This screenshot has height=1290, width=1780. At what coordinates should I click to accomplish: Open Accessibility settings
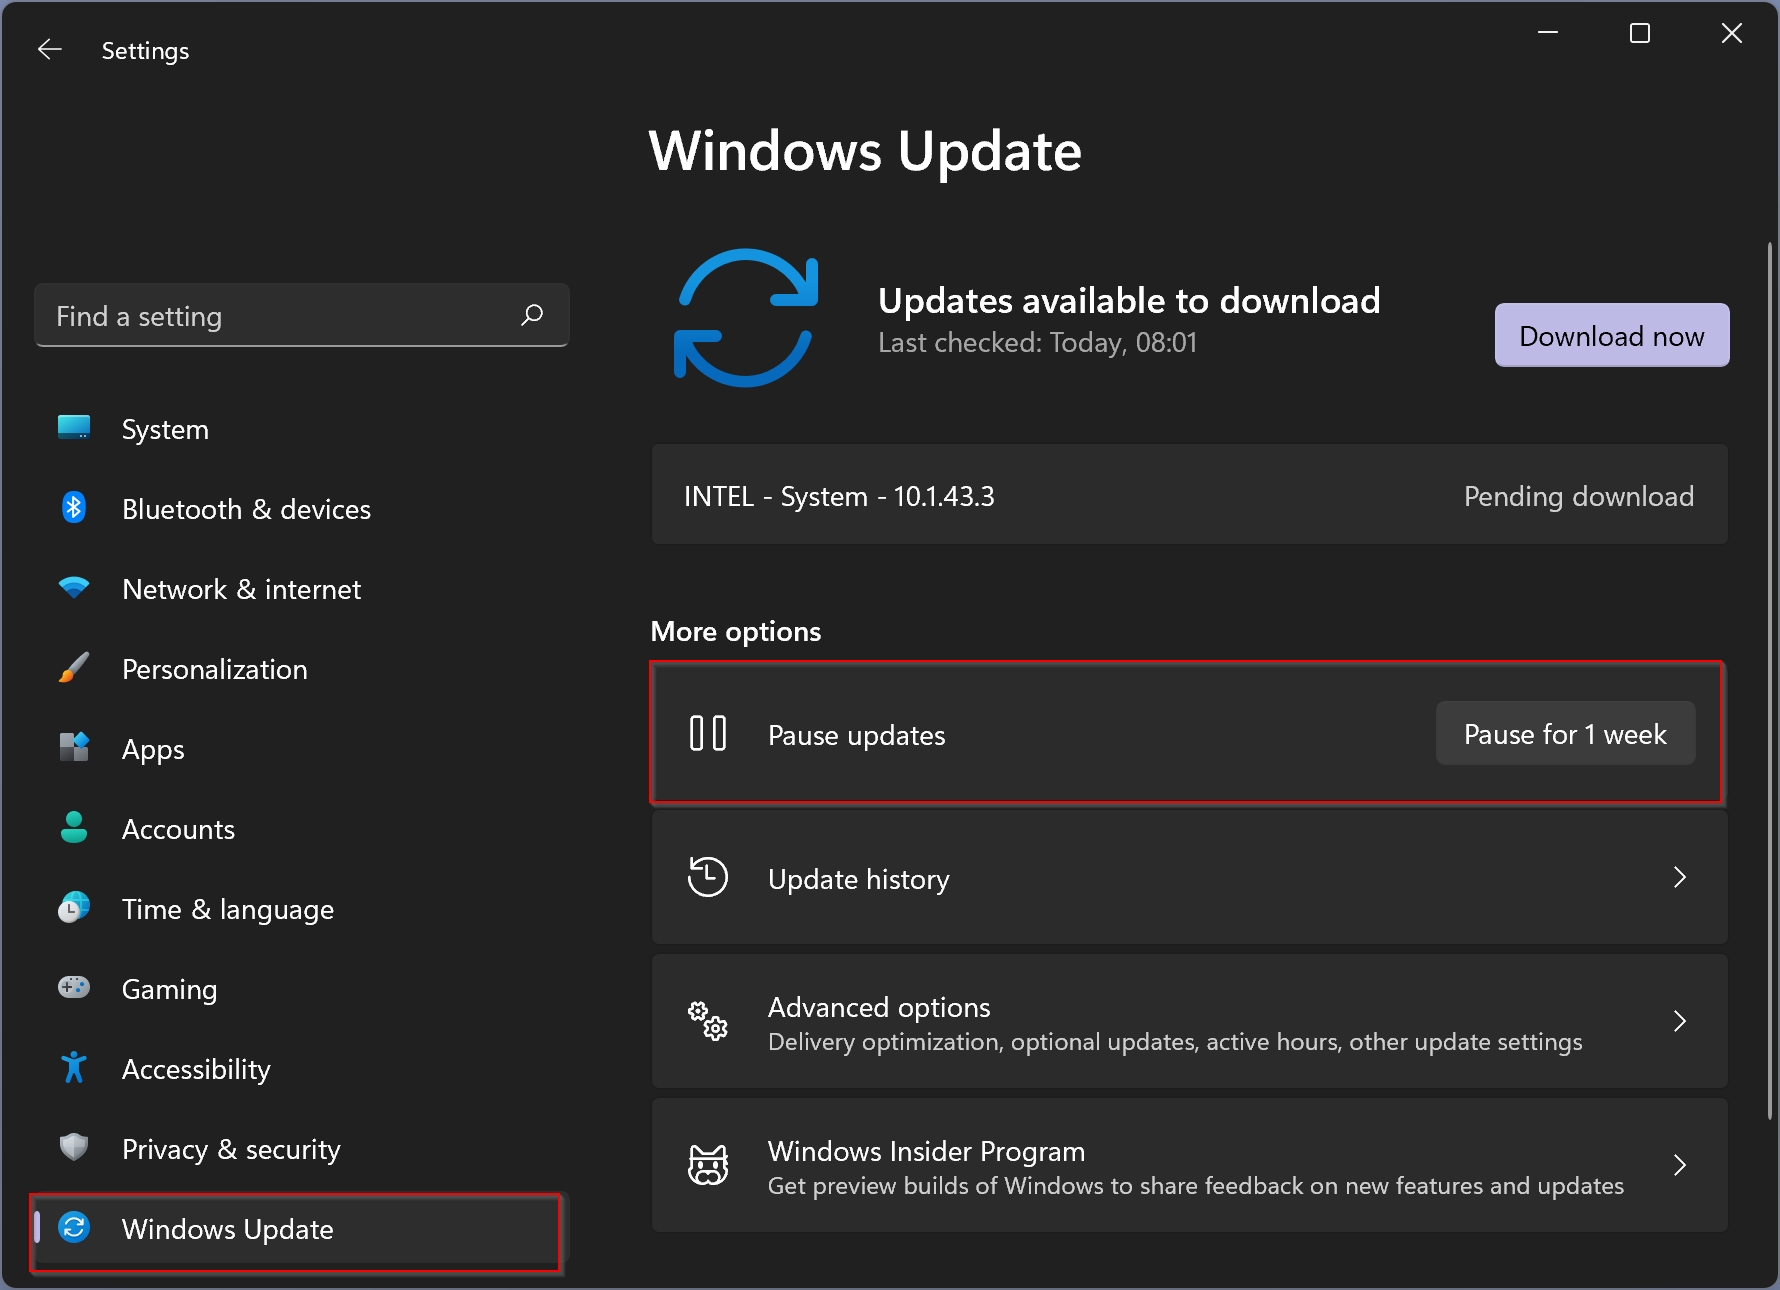(300, 1069)
